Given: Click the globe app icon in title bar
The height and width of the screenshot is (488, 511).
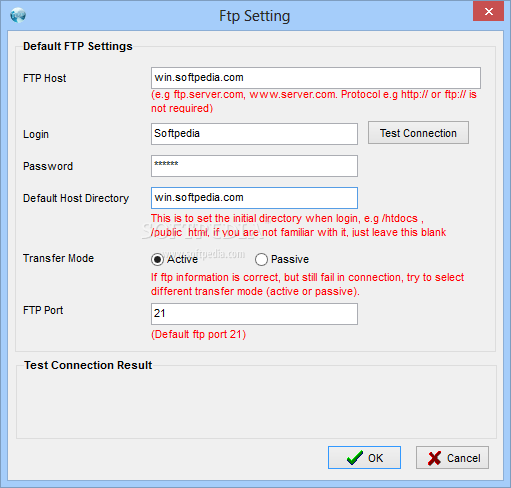Looking at the screenshot, I should pyautogui.click(x=18, y=16).
